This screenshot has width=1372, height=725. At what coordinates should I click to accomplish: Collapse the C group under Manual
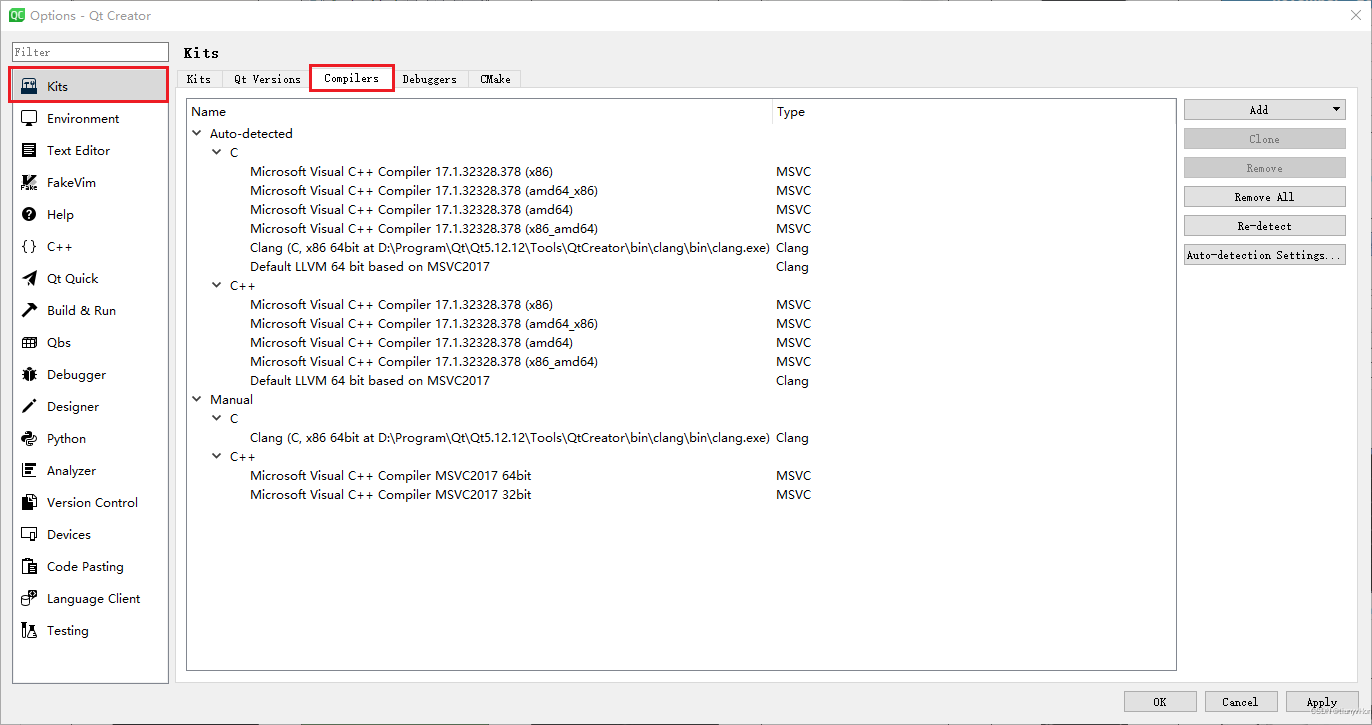(x=217, y=418)
